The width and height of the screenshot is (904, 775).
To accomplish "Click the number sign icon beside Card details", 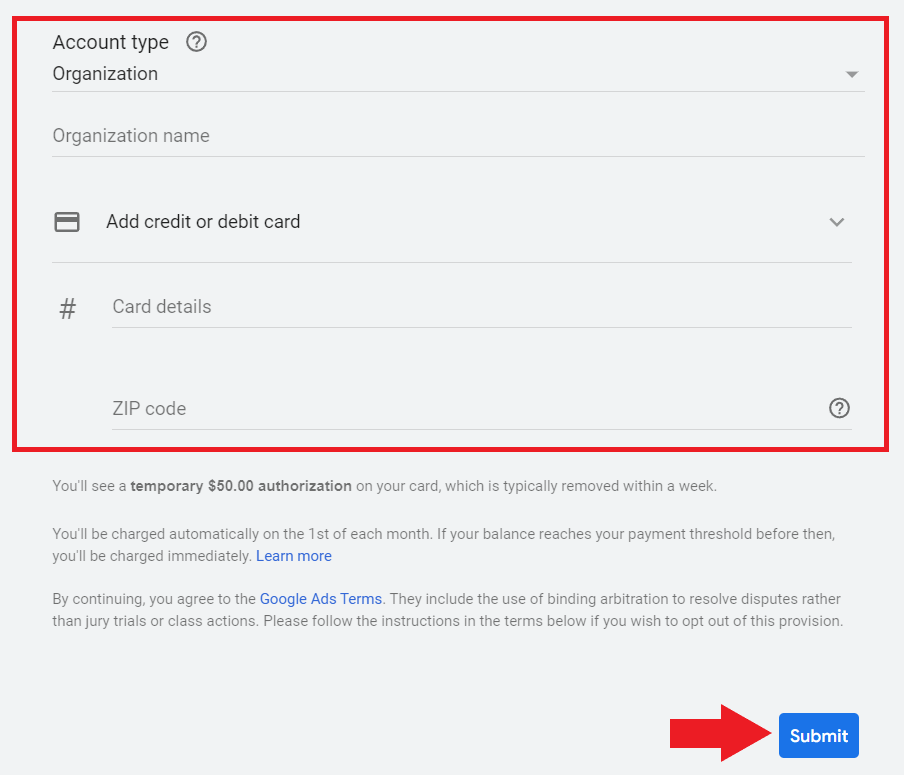I will point(67,308).
